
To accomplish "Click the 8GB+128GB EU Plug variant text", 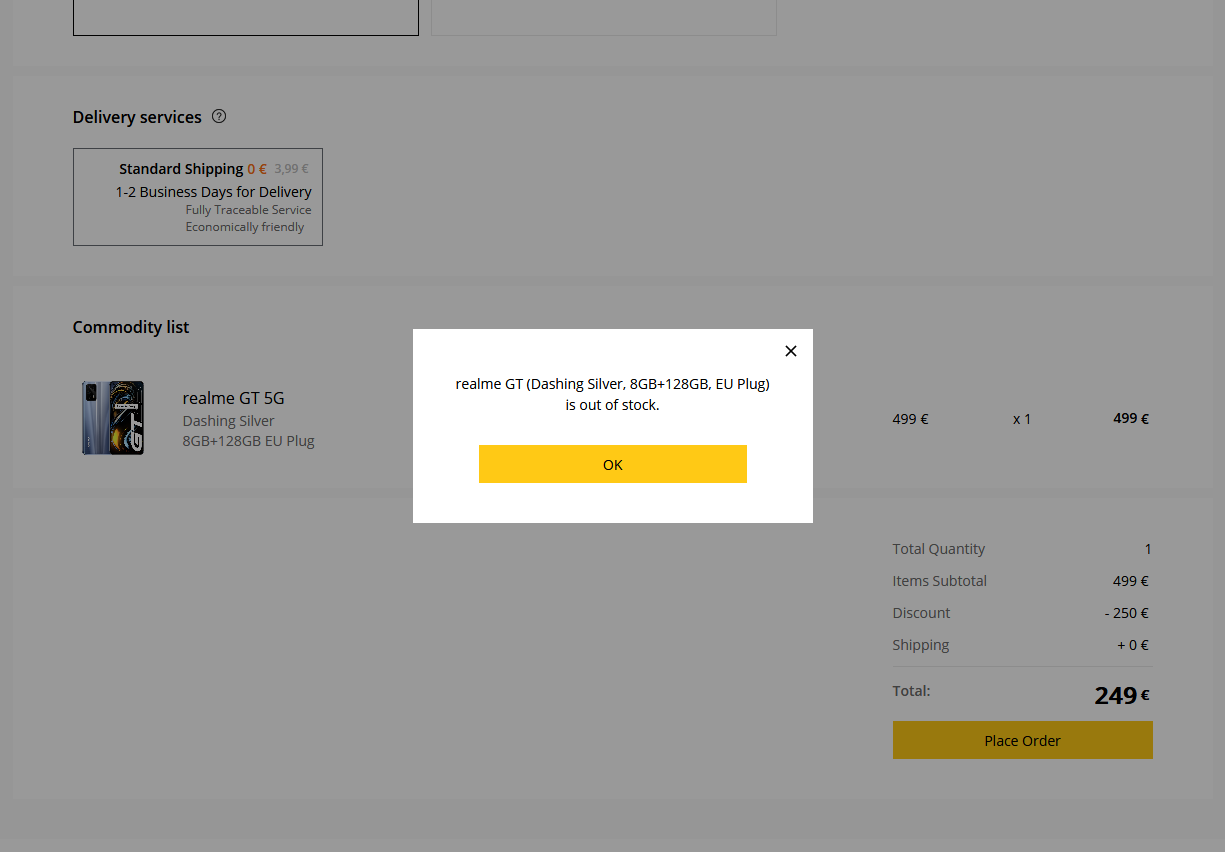I will click(x=248, y=441).
